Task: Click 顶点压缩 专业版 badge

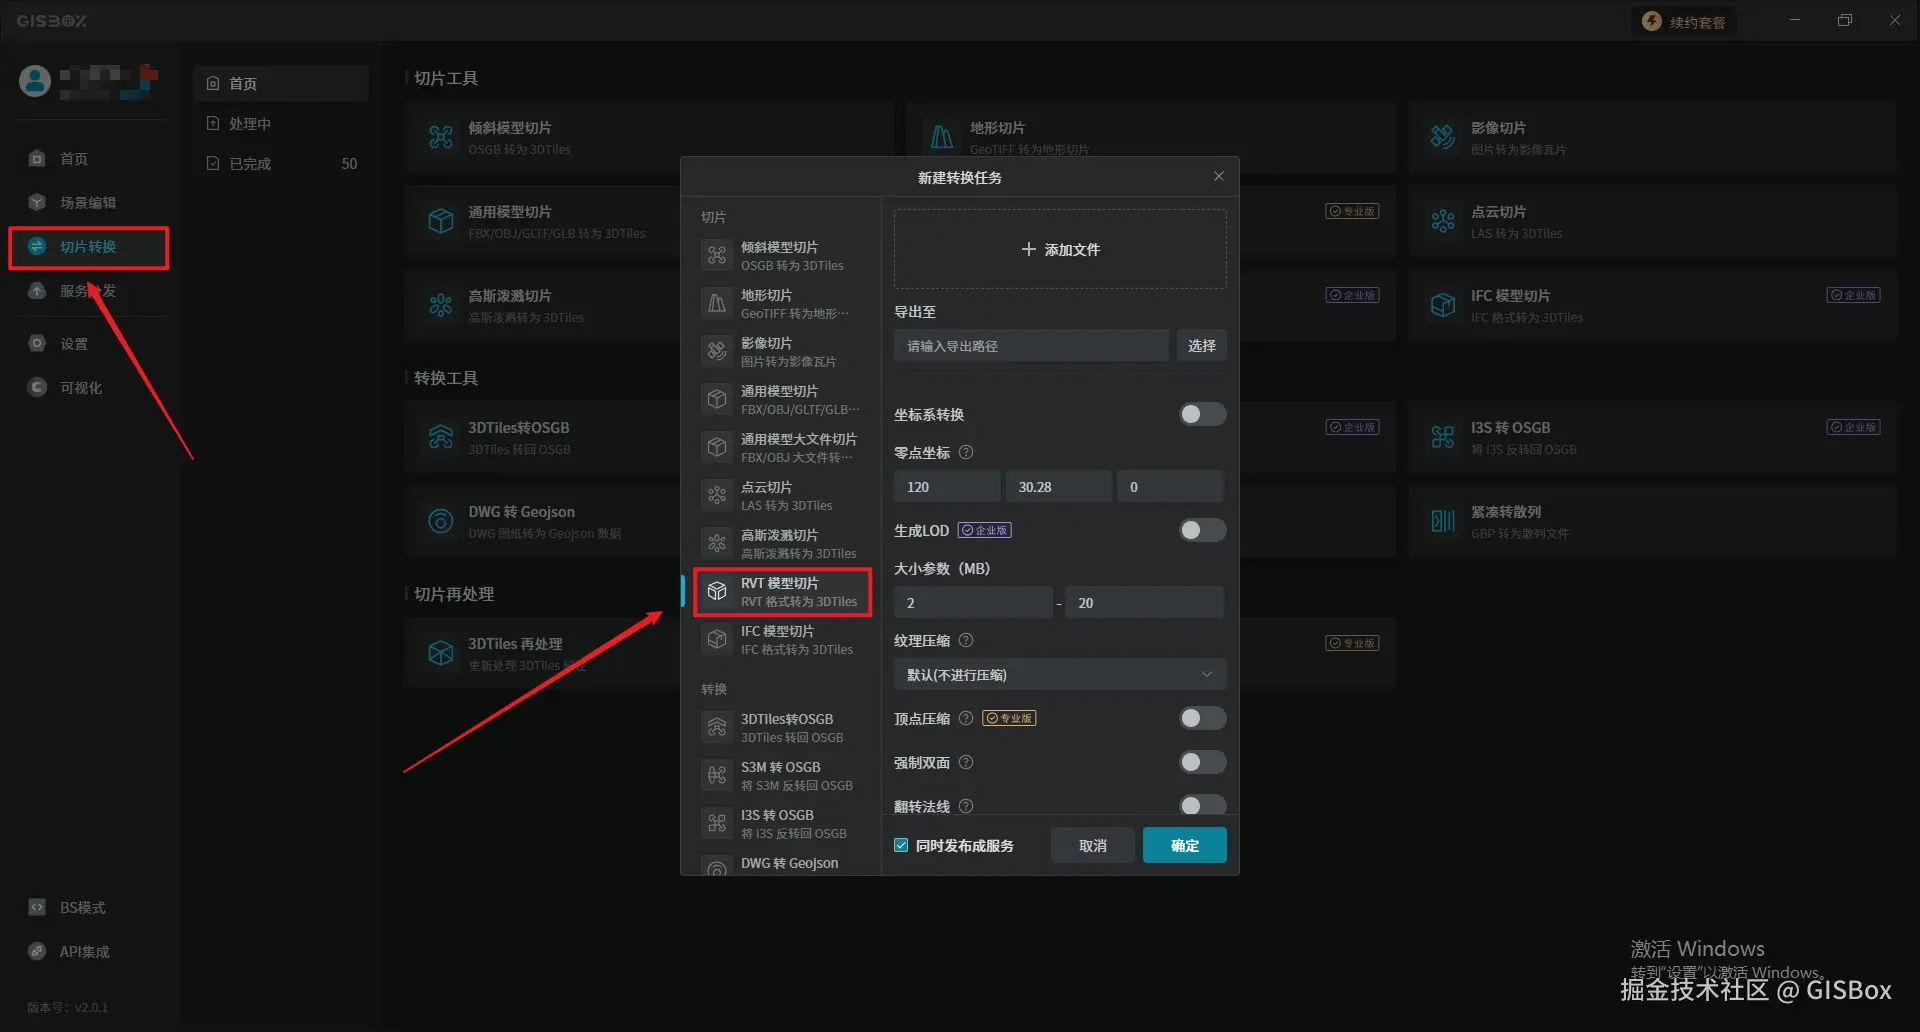Action: point(1009,718)
